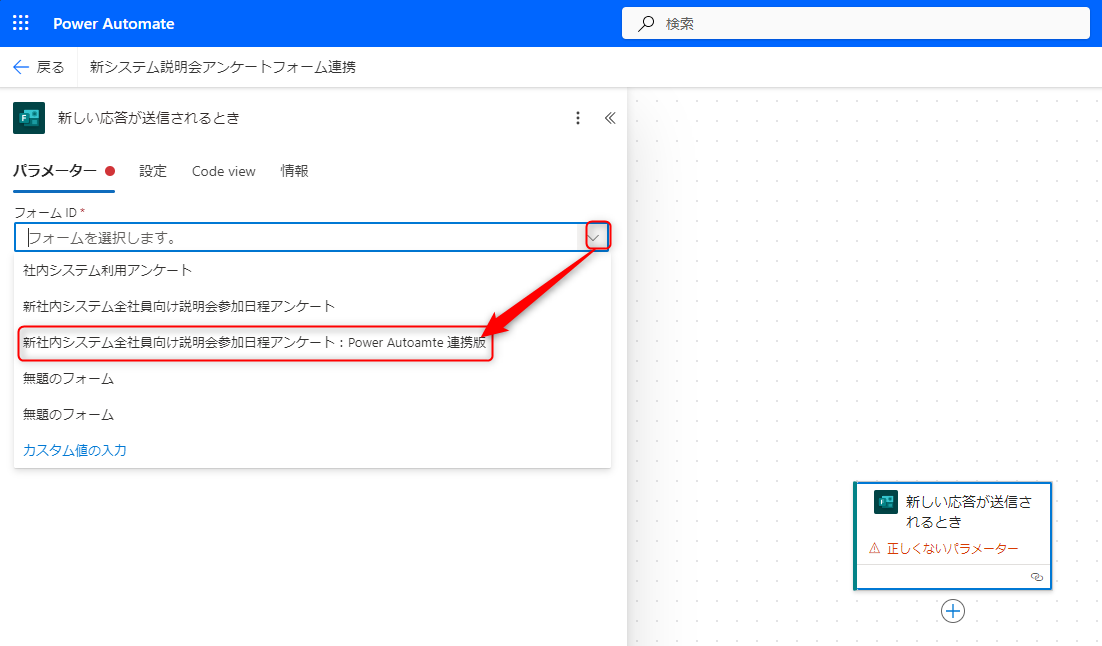Click the flow name 新システム説明会アンケートフォーム連携
The height and width of the screenshot is (646, 1102).
[223, 67]
